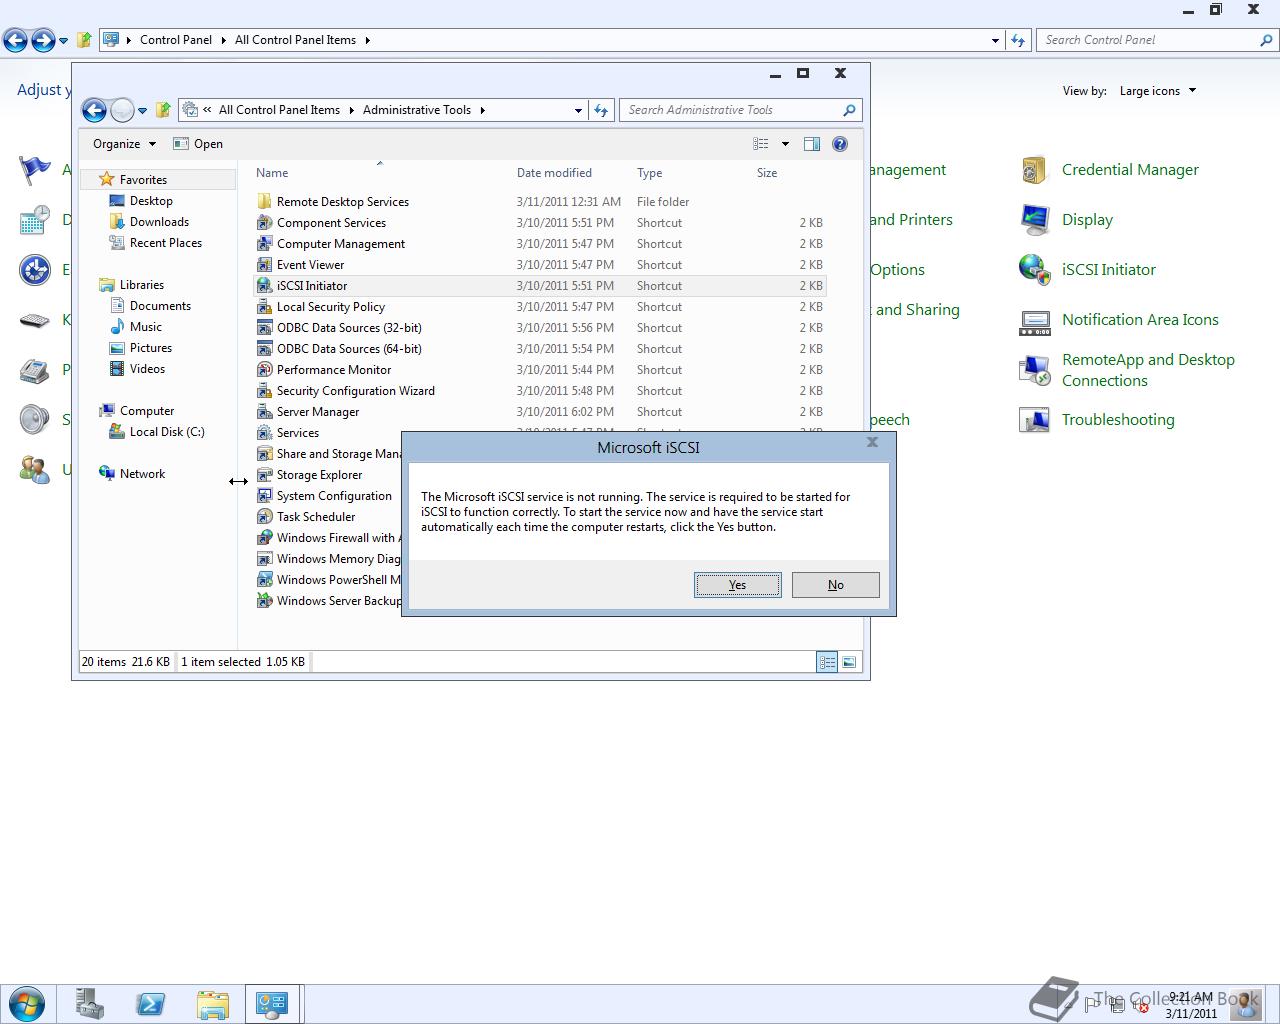Click the change your view icon

click(x=761, y=144)
